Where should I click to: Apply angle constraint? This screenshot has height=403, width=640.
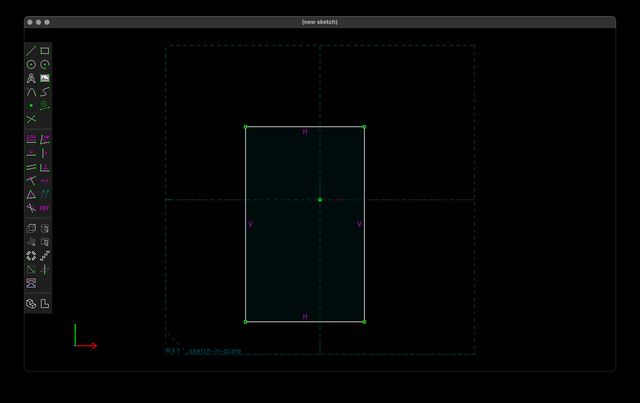[x=45, y=139]
